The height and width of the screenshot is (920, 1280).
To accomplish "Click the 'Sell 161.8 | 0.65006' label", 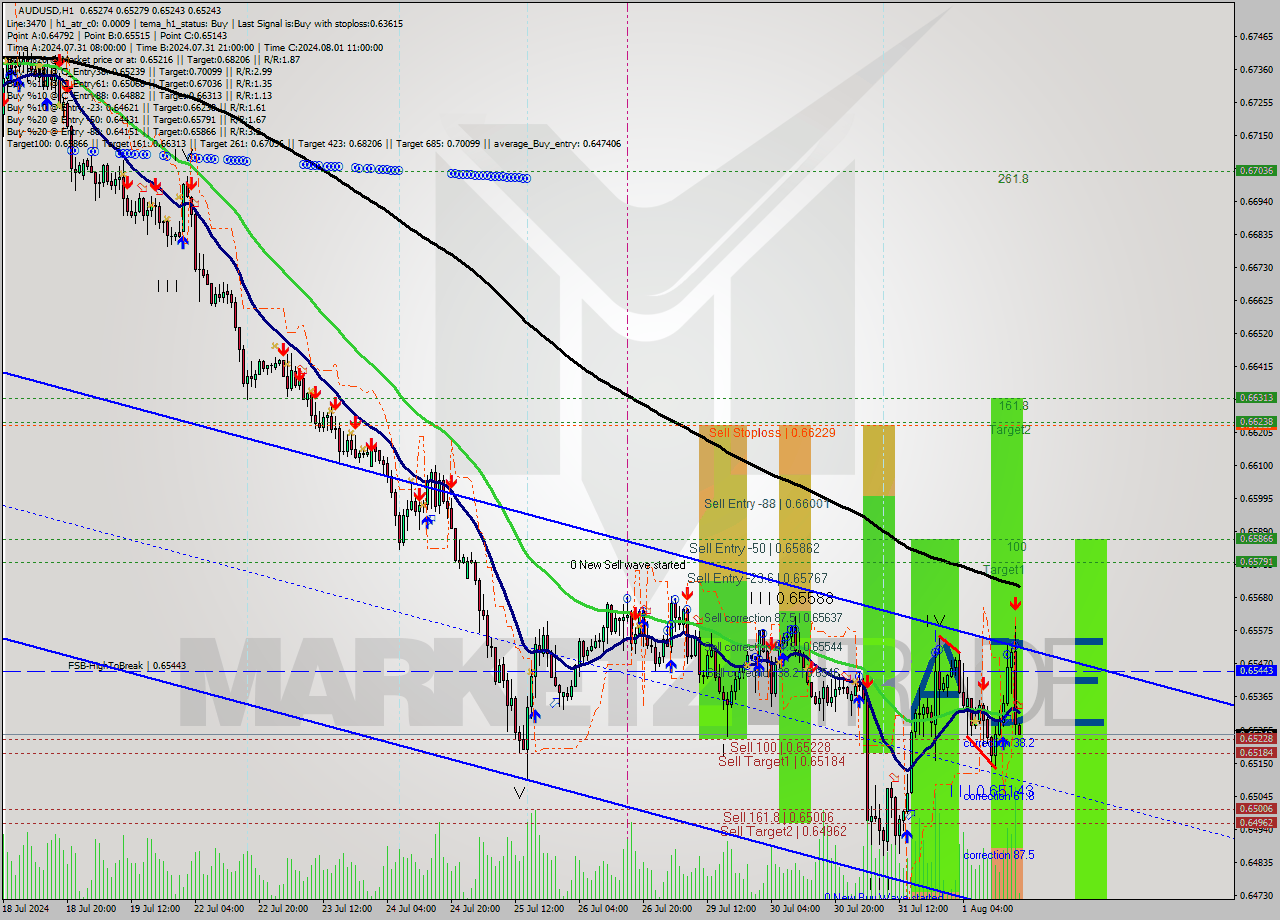I will pyautogui.click(x=778, y=817).
